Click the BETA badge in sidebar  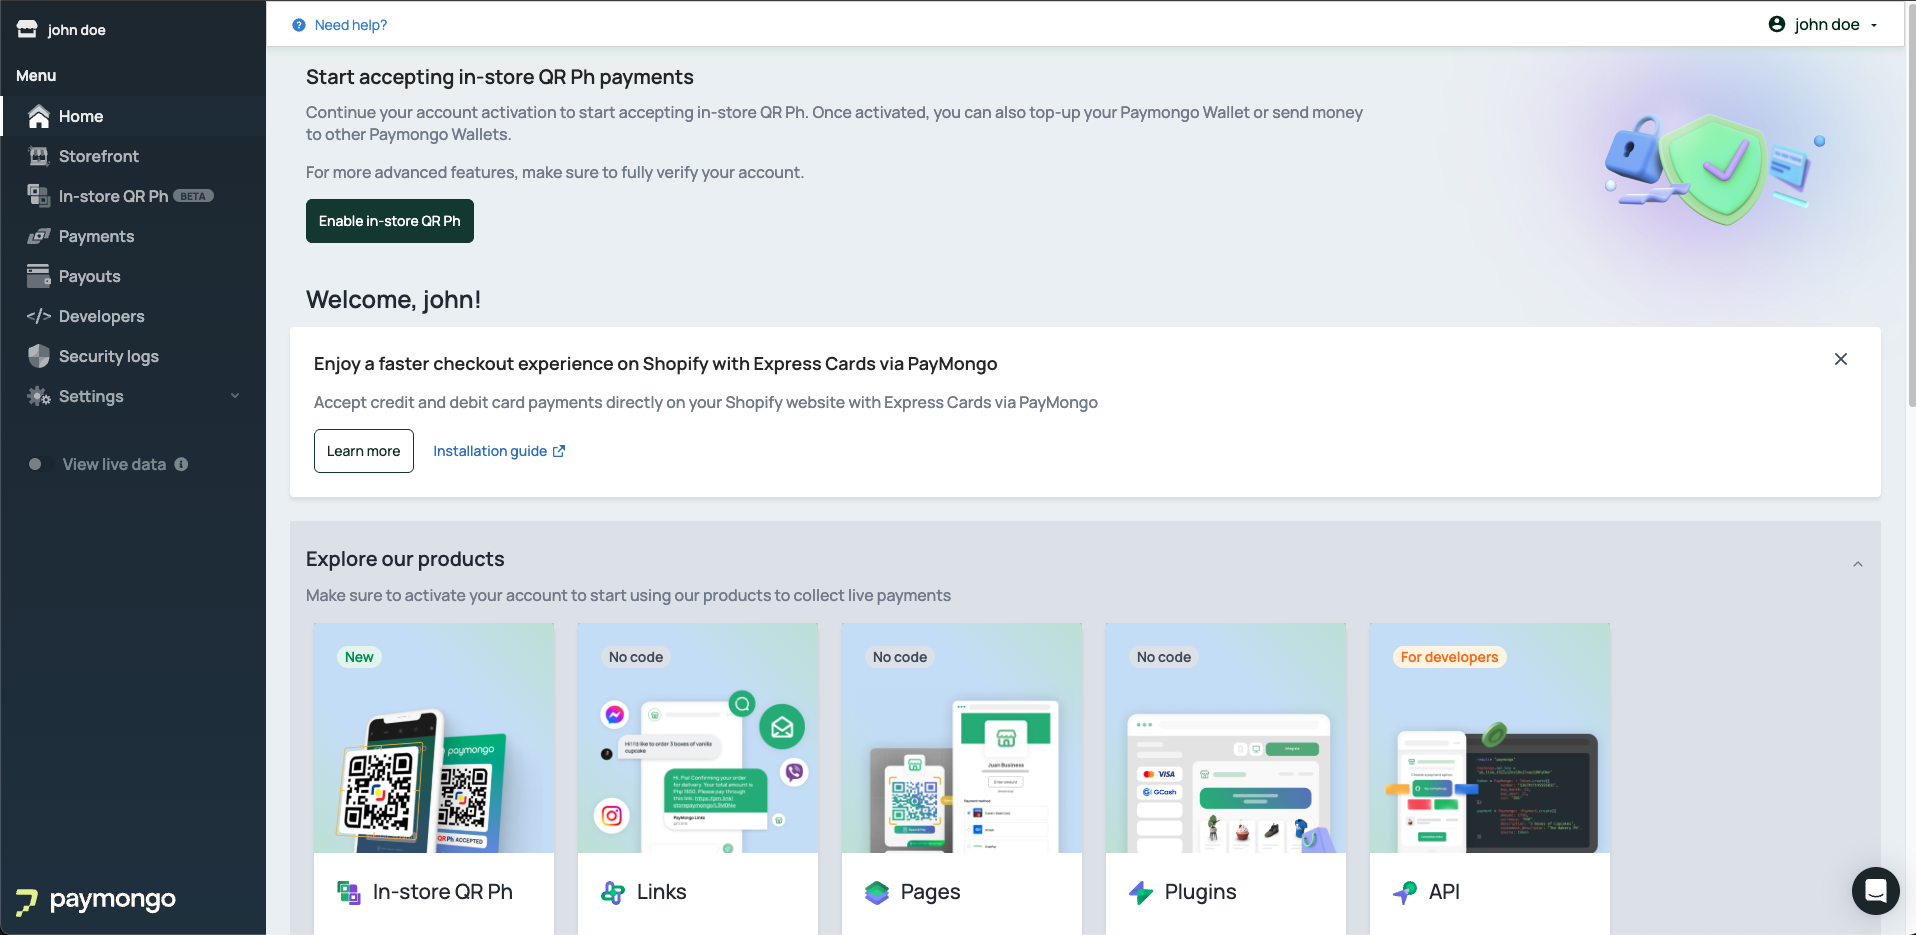(194, 196)
